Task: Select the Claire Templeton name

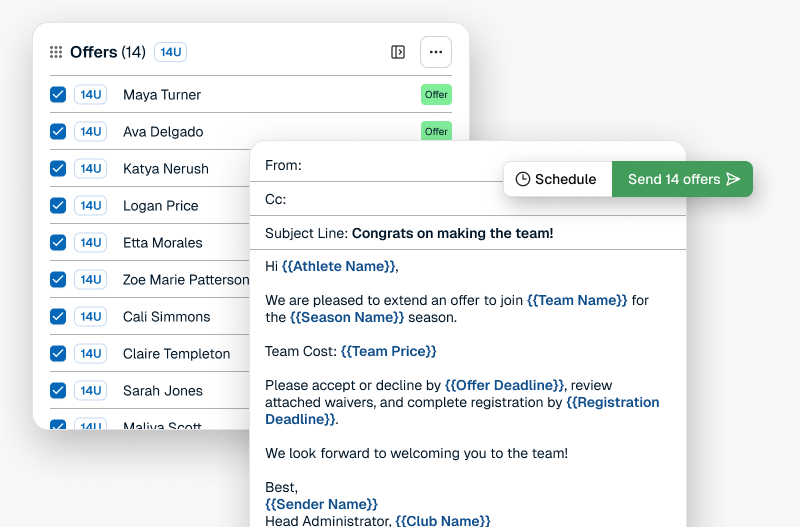Action: click(177, 354)
